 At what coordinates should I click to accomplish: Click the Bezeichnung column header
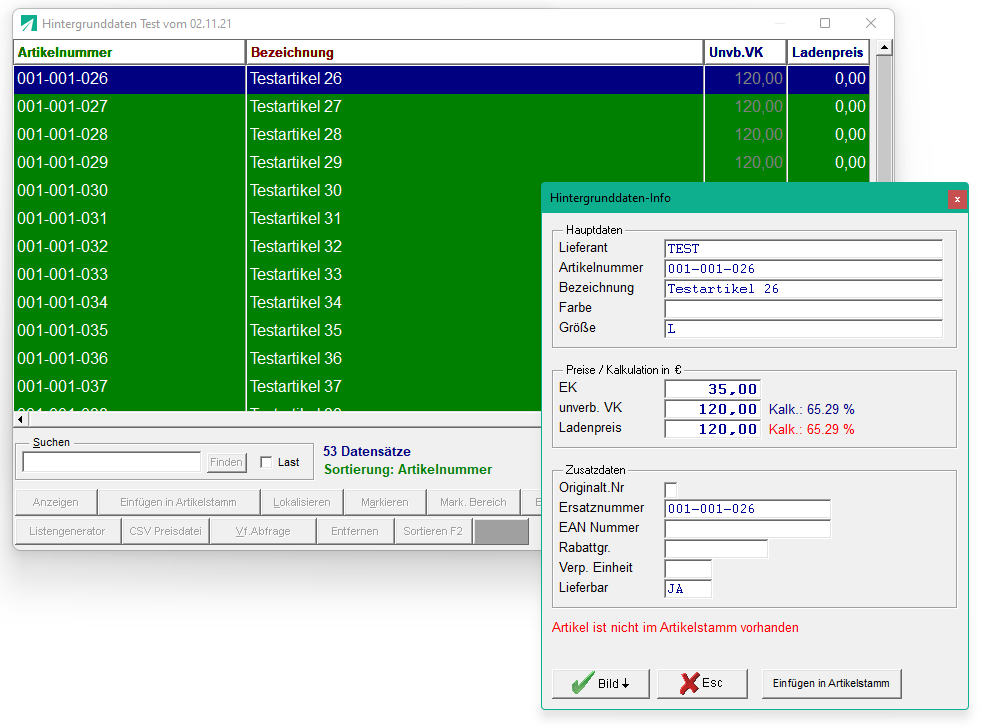(x=474, y=53)
